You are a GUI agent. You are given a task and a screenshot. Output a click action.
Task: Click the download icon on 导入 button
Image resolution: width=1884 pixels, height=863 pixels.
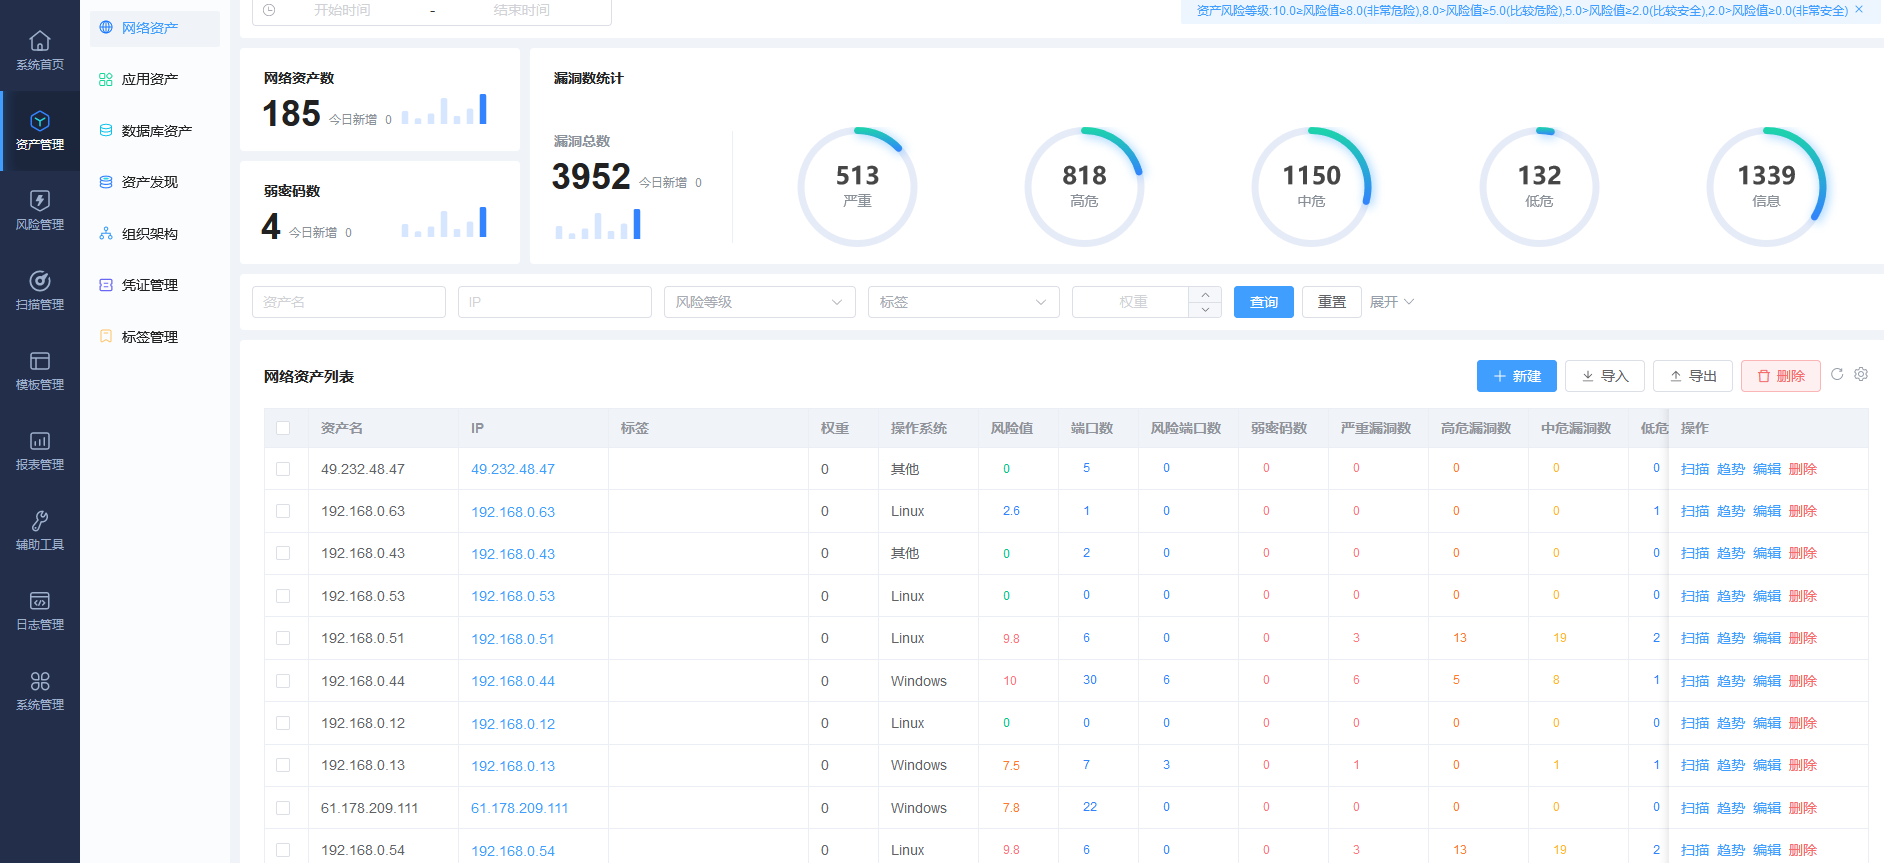click(x=1587, y=376)
